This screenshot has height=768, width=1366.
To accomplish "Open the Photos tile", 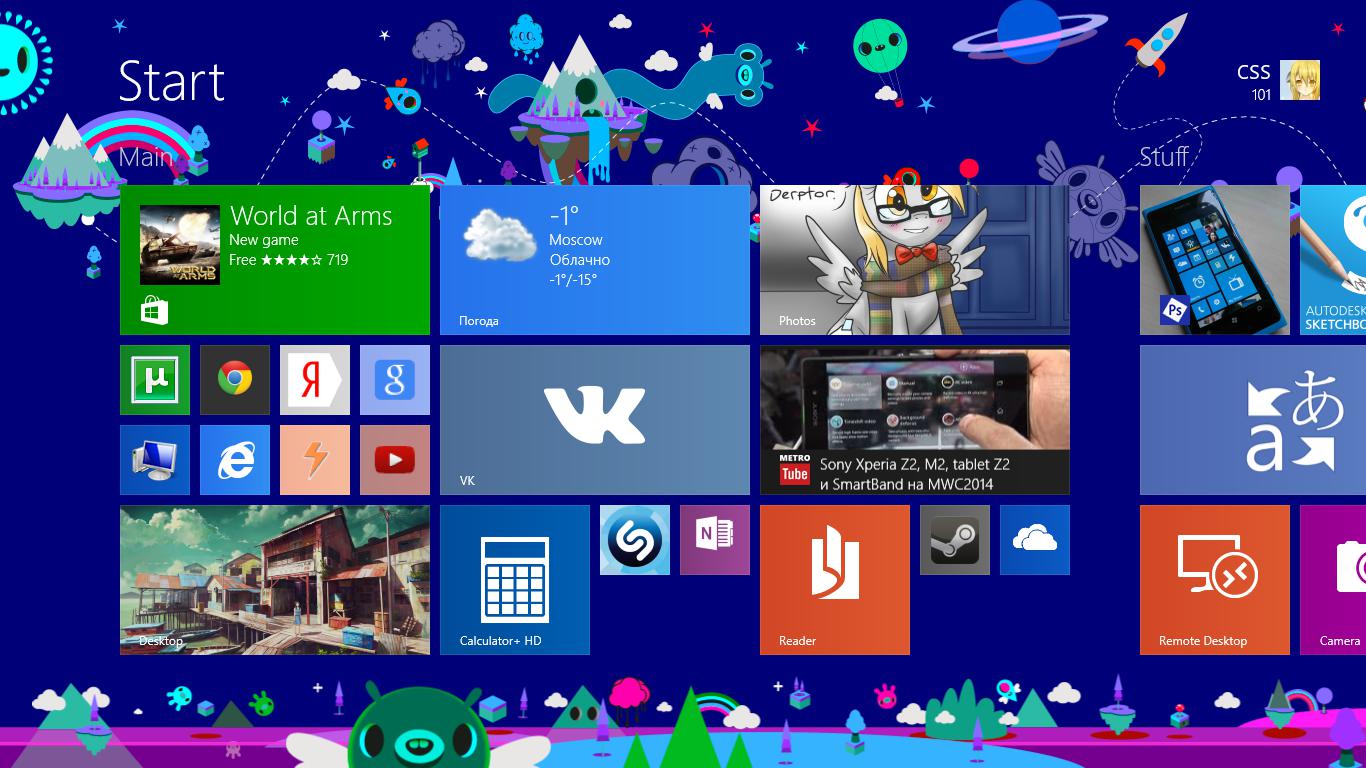I will coord(915,260).
